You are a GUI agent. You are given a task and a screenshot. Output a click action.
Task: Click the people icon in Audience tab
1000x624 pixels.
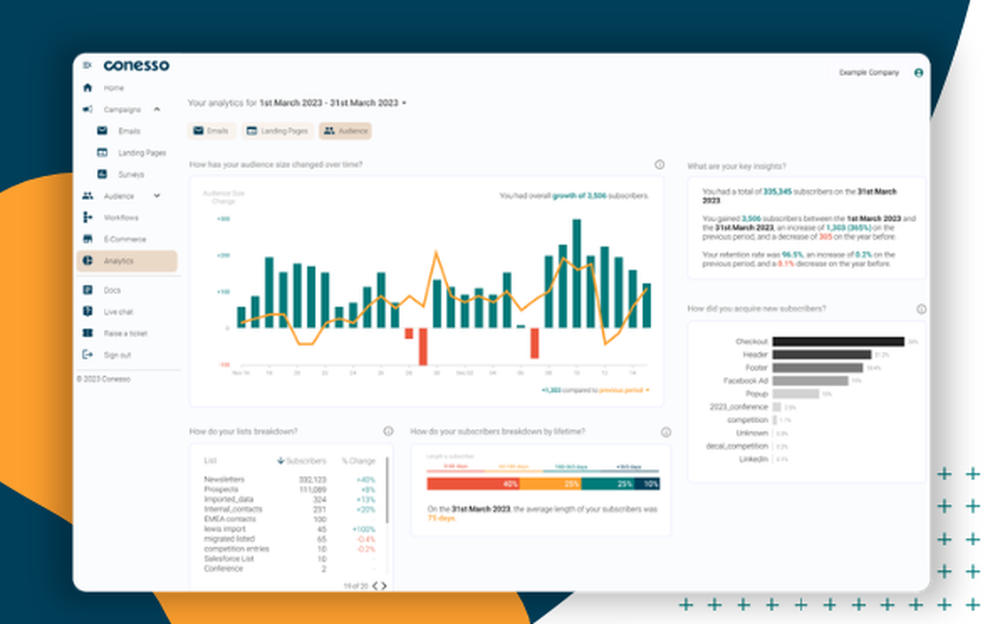[329, 131]
